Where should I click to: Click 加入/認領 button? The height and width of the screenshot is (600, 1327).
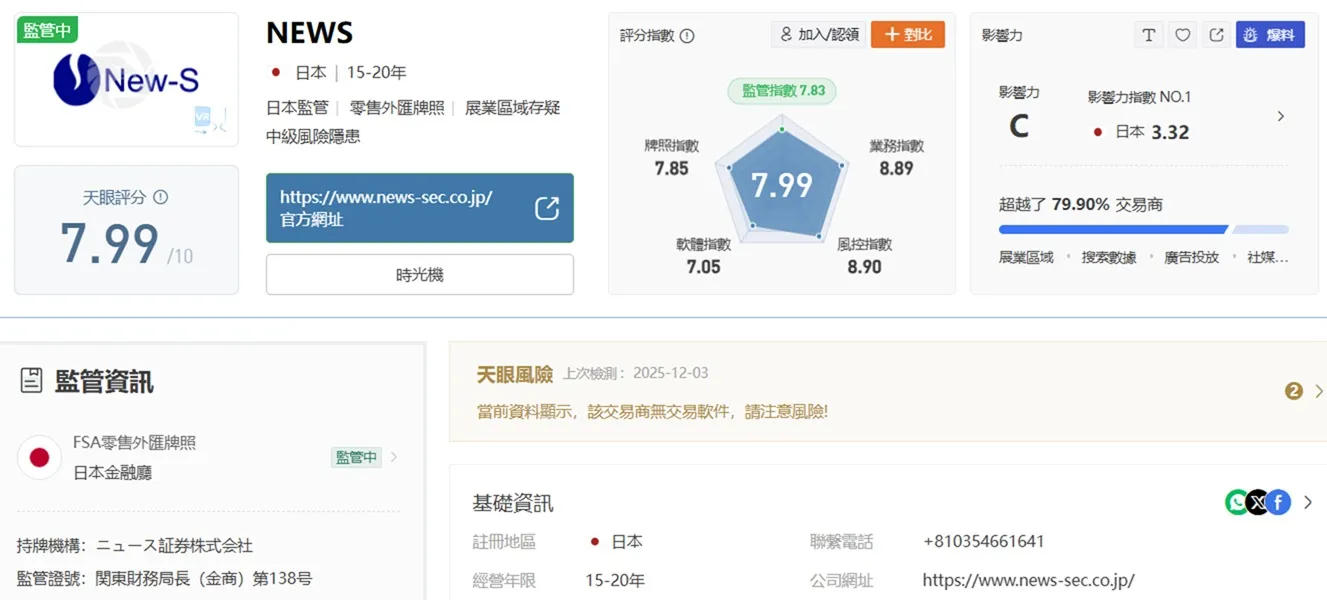click(818, 35)
